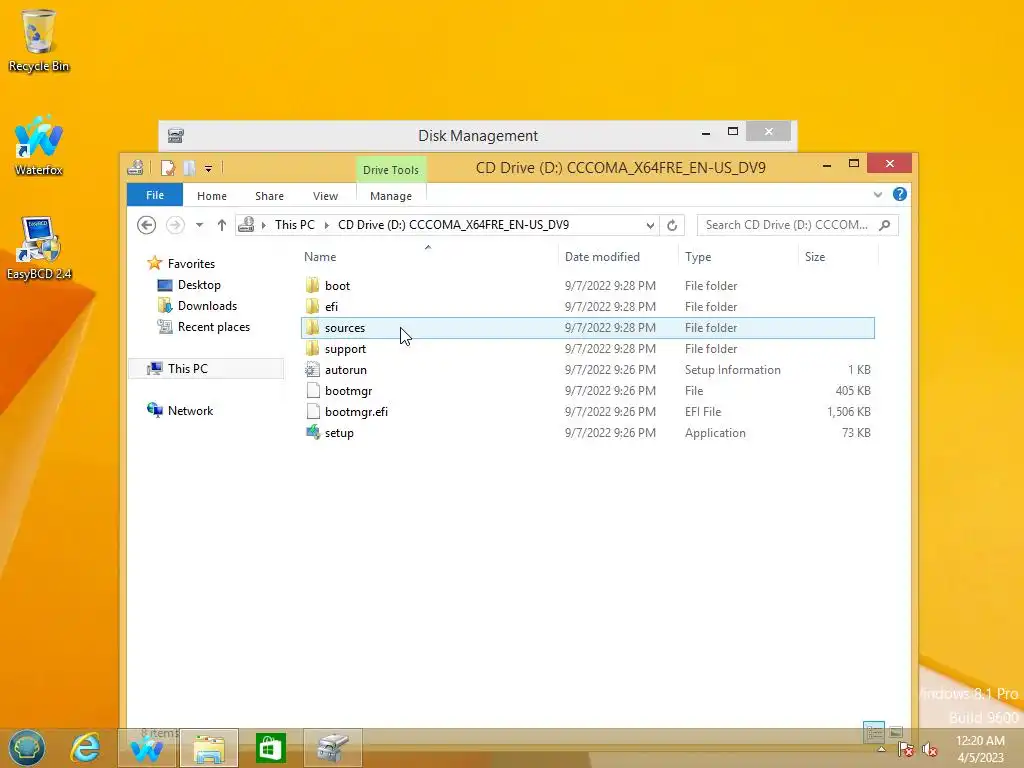The image size is (1024, 768).
Task: Click the Setup Information type cell
Action: 732,370
